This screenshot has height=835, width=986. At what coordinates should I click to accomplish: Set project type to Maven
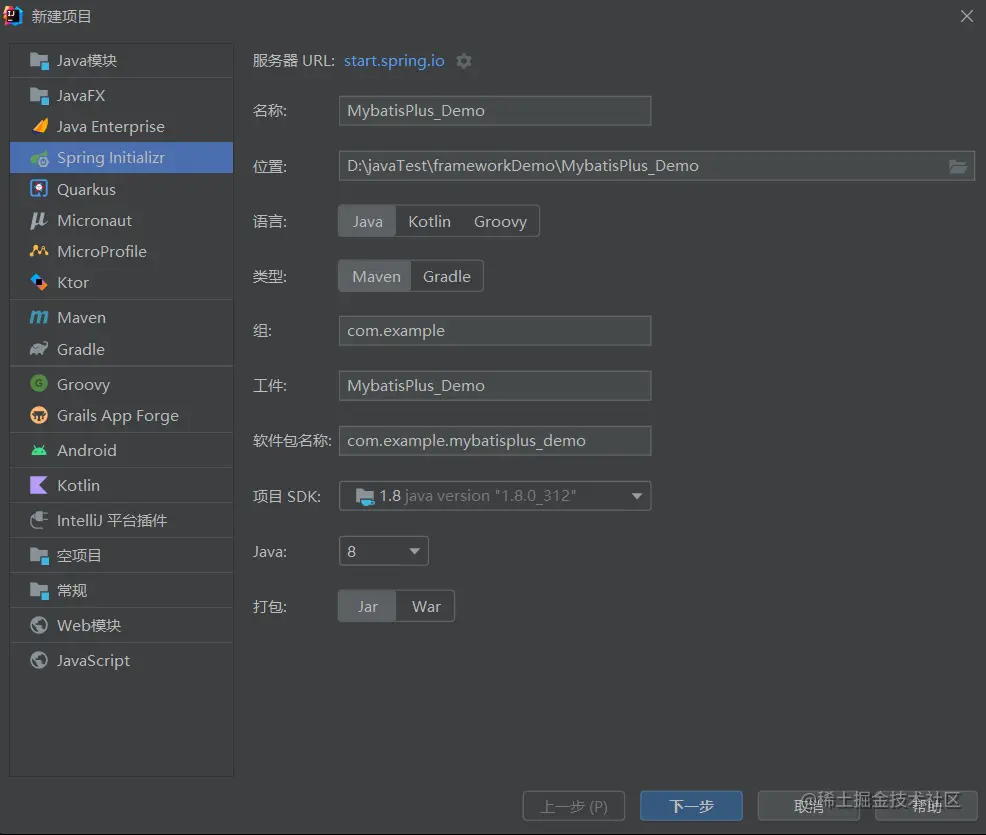click(375, 277)
